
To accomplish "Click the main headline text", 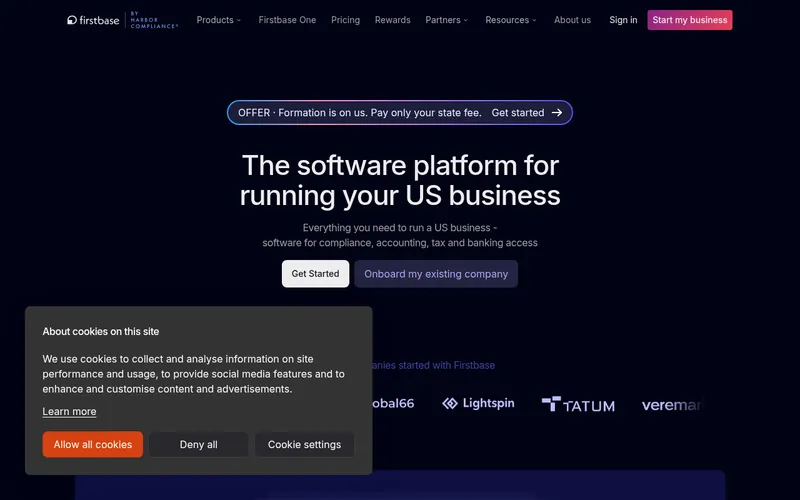I will coord(400,180).
